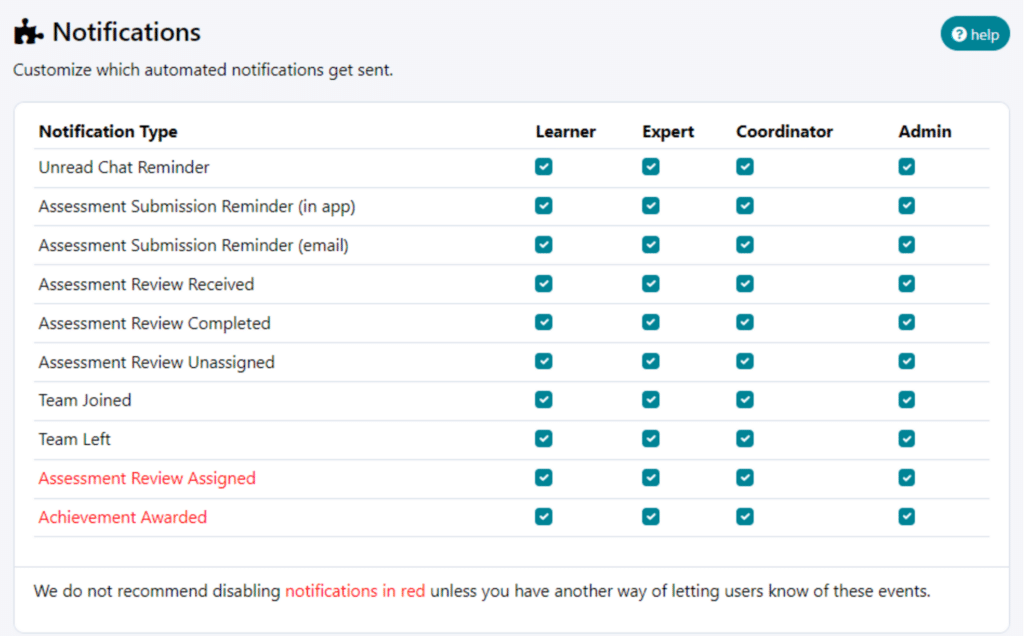Click the Assessment Review Assigned red label
The height and width of the screenshot is (636, 1024).
coord(147,479)
